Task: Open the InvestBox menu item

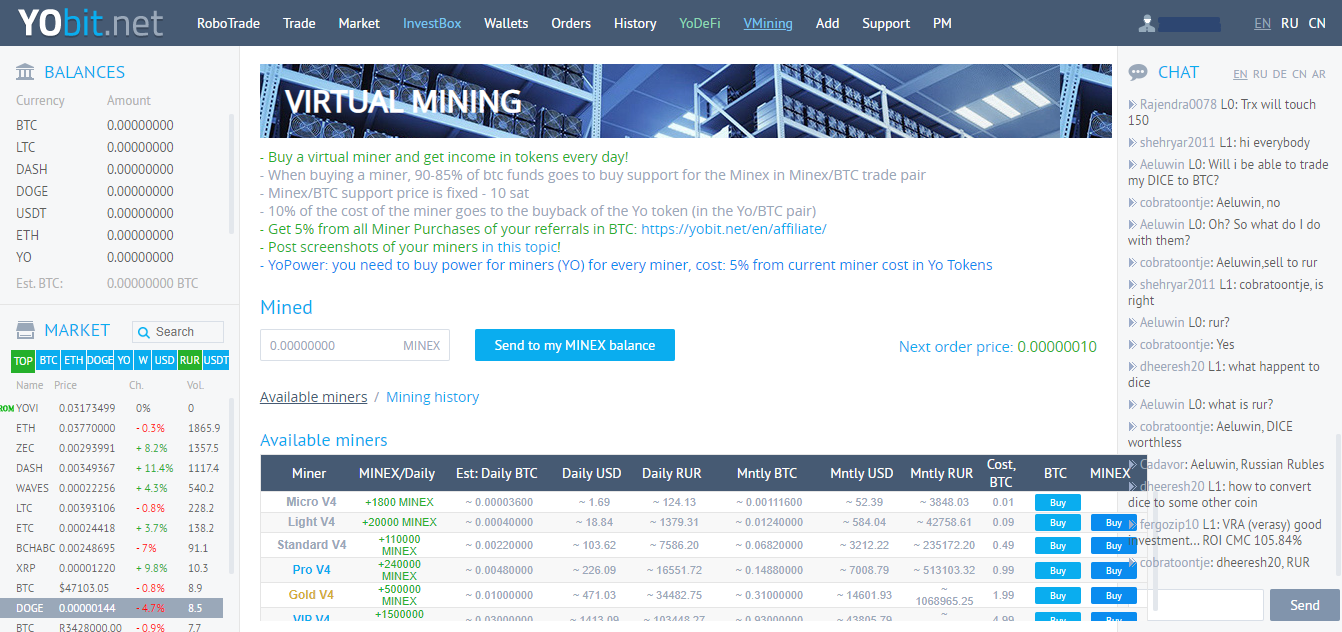Action: 433,23
